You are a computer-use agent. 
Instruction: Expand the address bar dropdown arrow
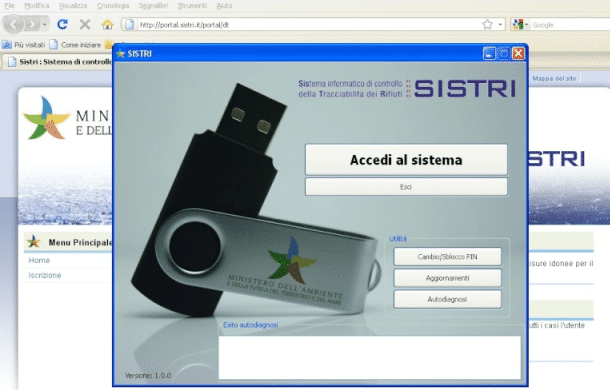(x=500, y=25)
